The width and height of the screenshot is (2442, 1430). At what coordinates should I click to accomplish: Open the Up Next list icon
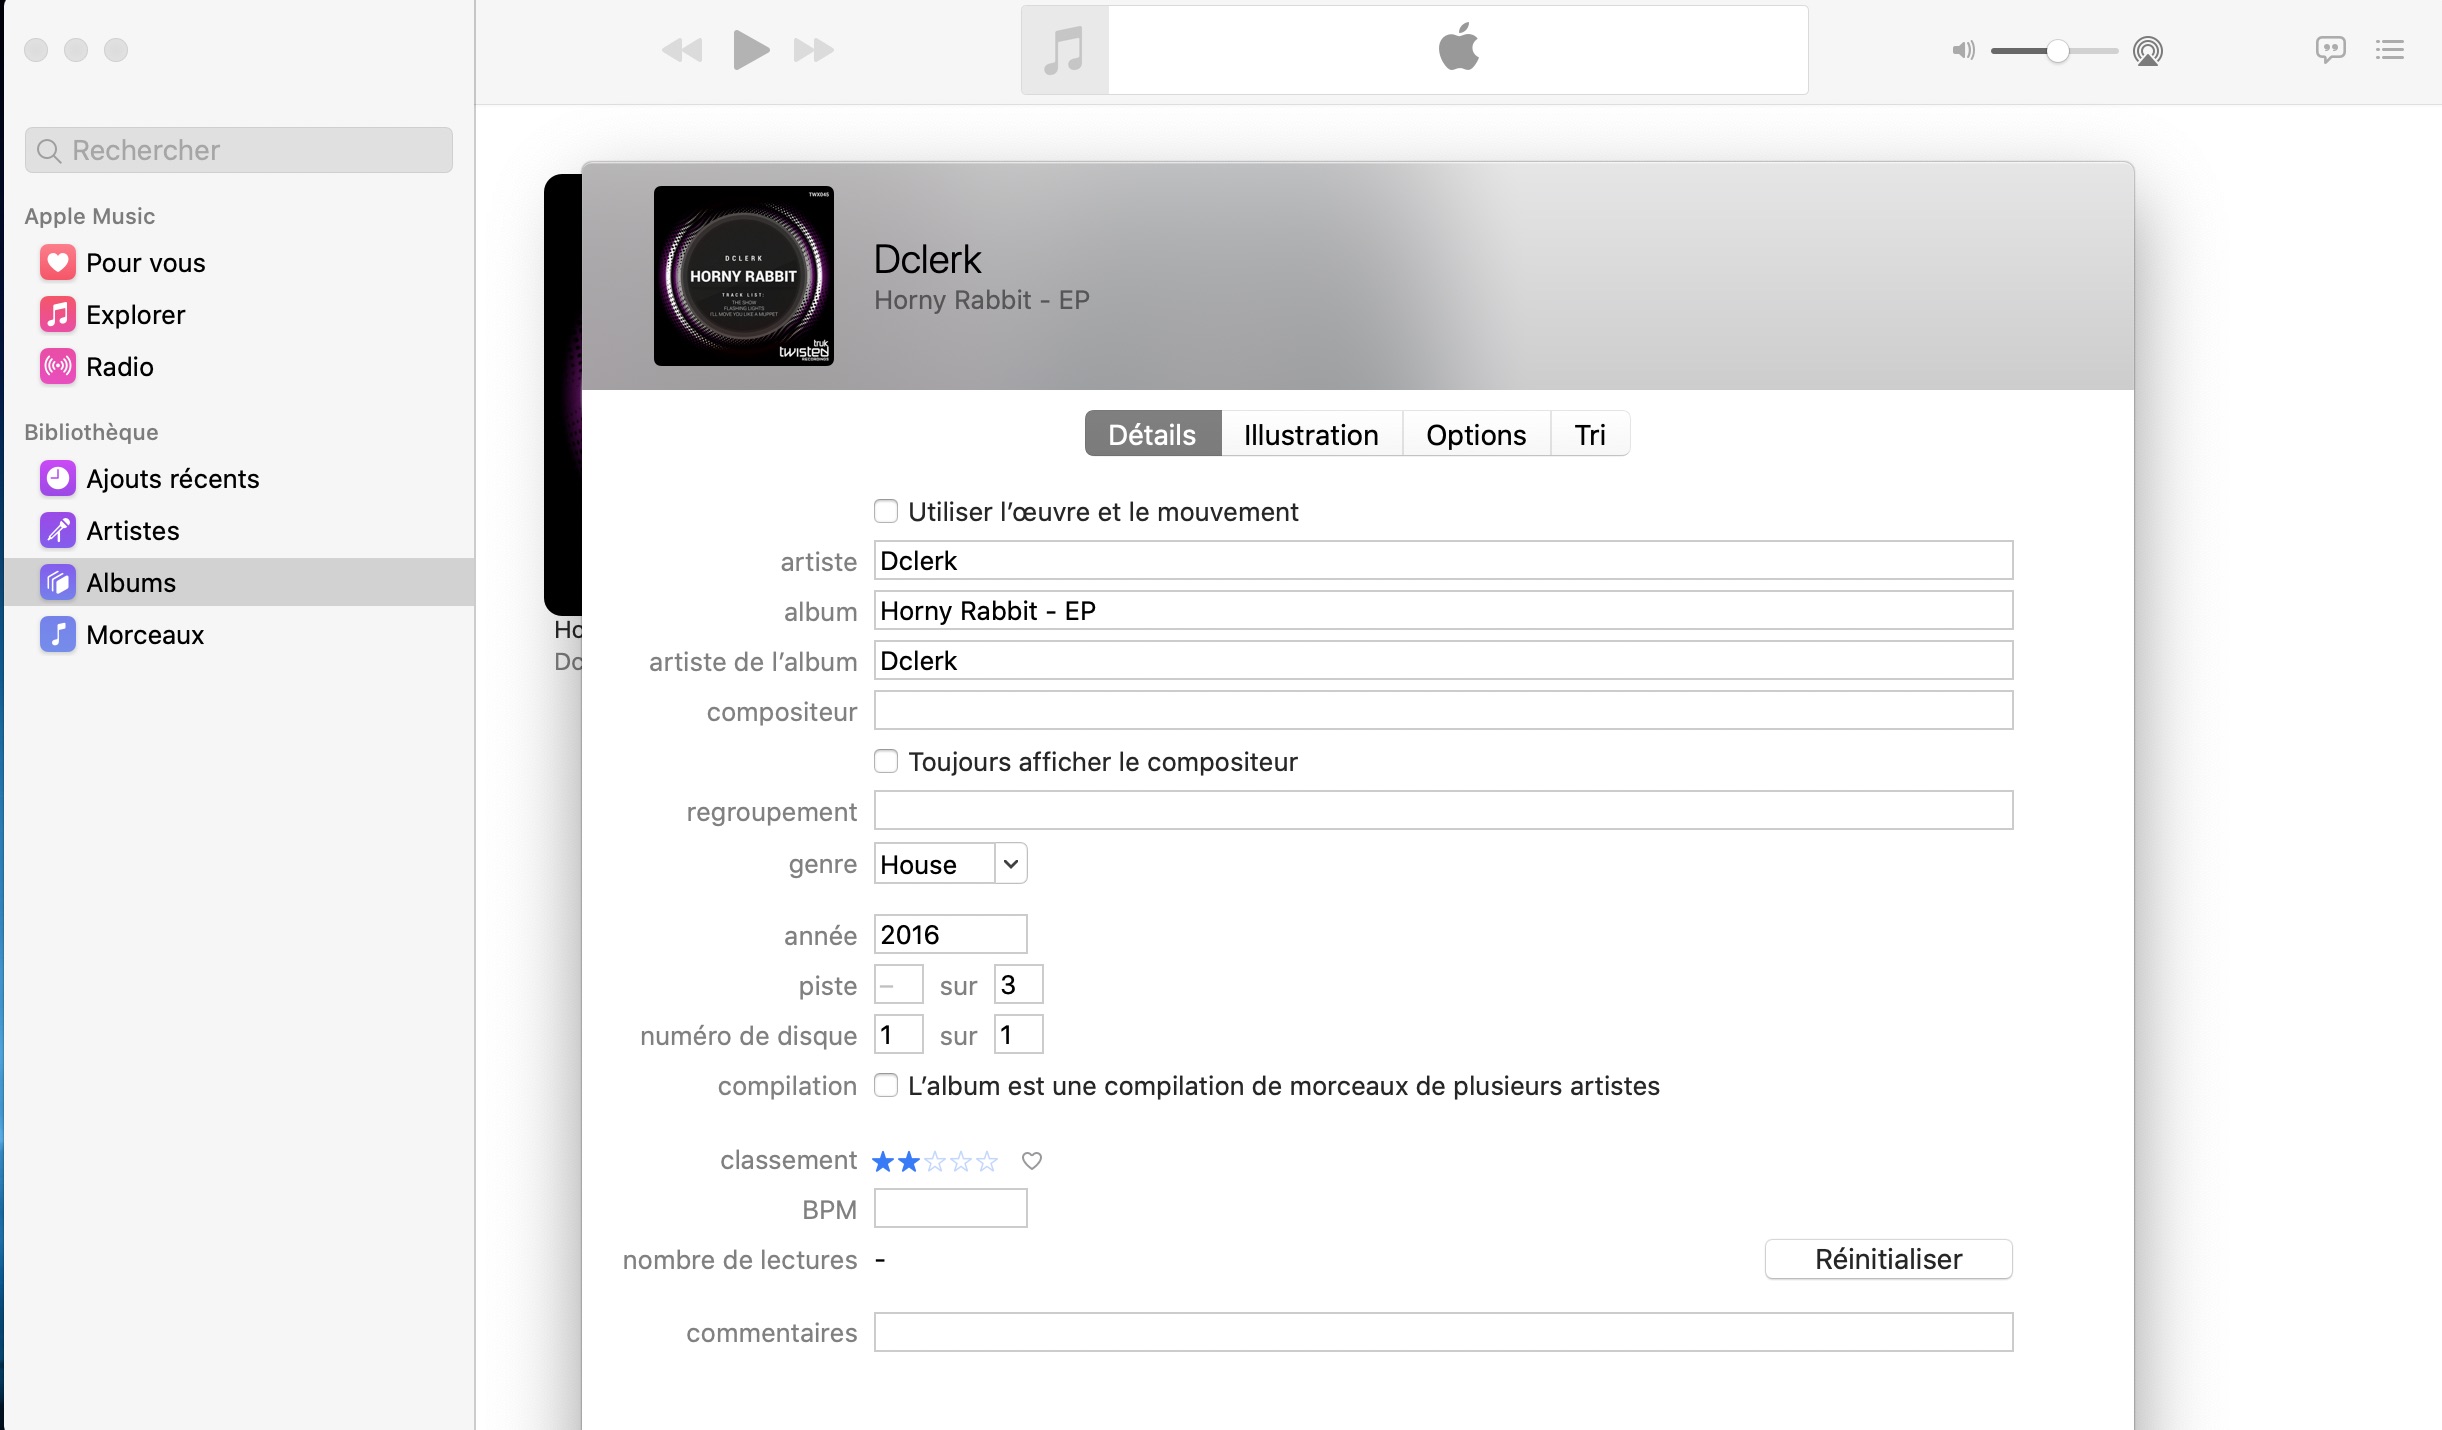2390,50
